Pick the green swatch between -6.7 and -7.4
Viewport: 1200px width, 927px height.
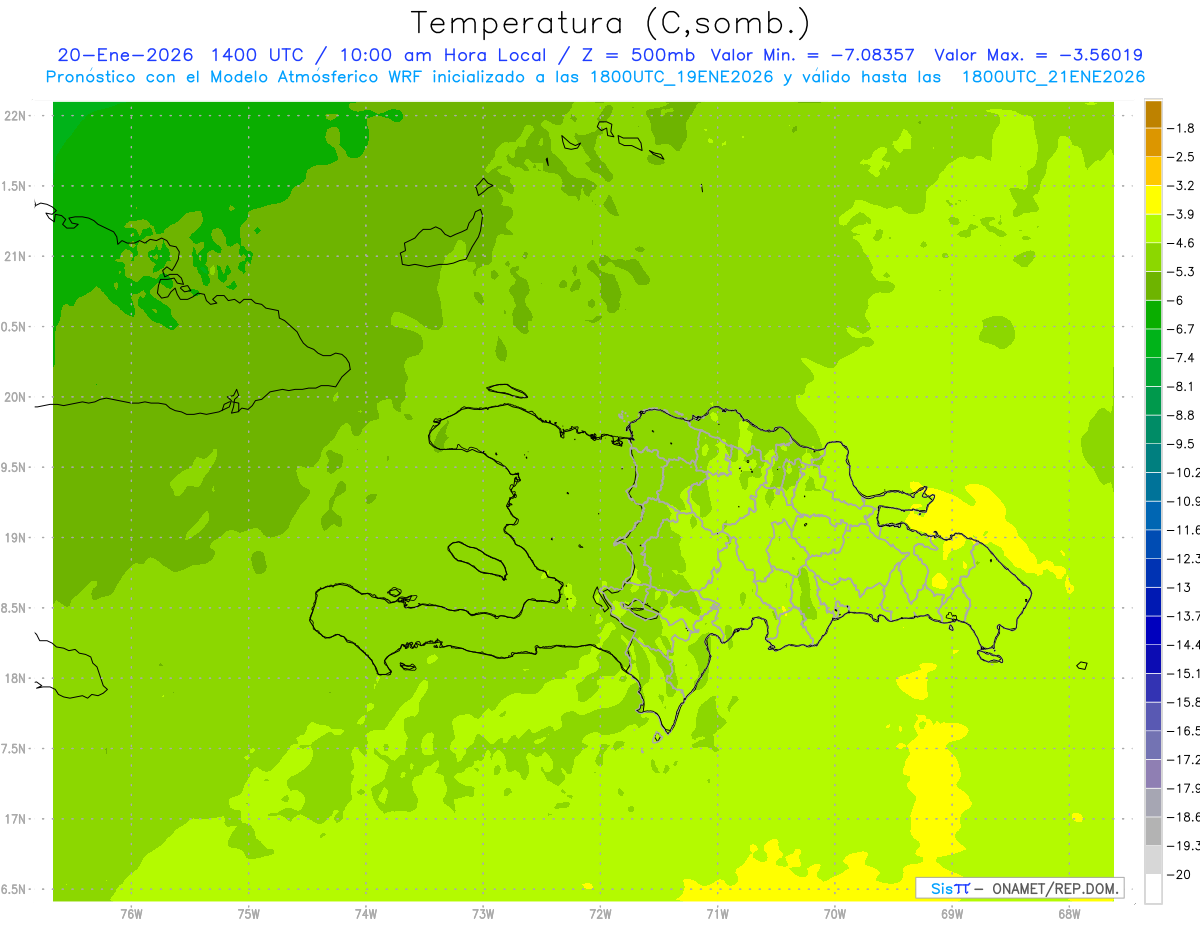coord(1153,344)
